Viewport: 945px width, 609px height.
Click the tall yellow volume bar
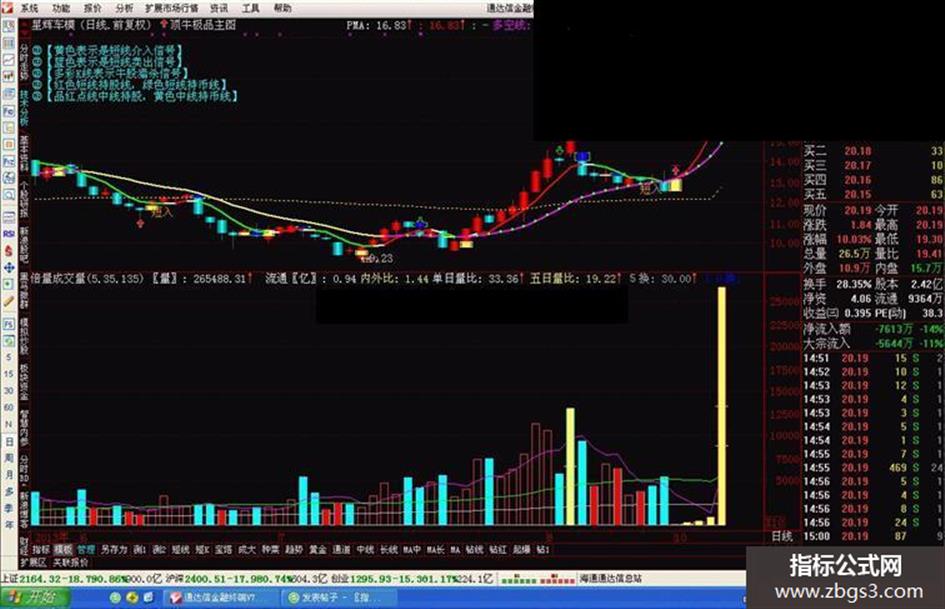click(x=721, y=406)
